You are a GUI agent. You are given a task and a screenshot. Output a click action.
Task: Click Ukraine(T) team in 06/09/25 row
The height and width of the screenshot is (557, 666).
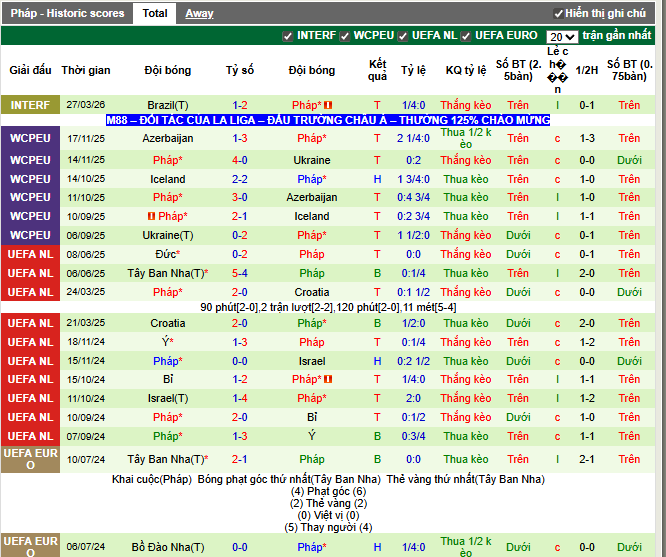pos(168,235)
